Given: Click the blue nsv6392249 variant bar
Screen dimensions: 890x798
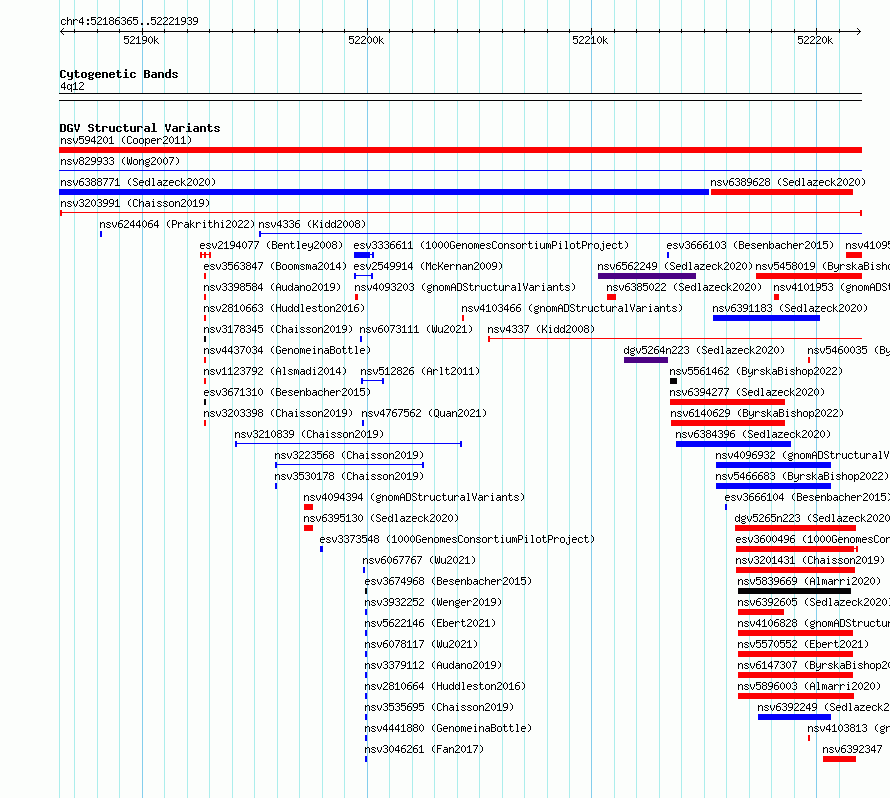Looking at the screenshot, I should [x=794, y=717].
